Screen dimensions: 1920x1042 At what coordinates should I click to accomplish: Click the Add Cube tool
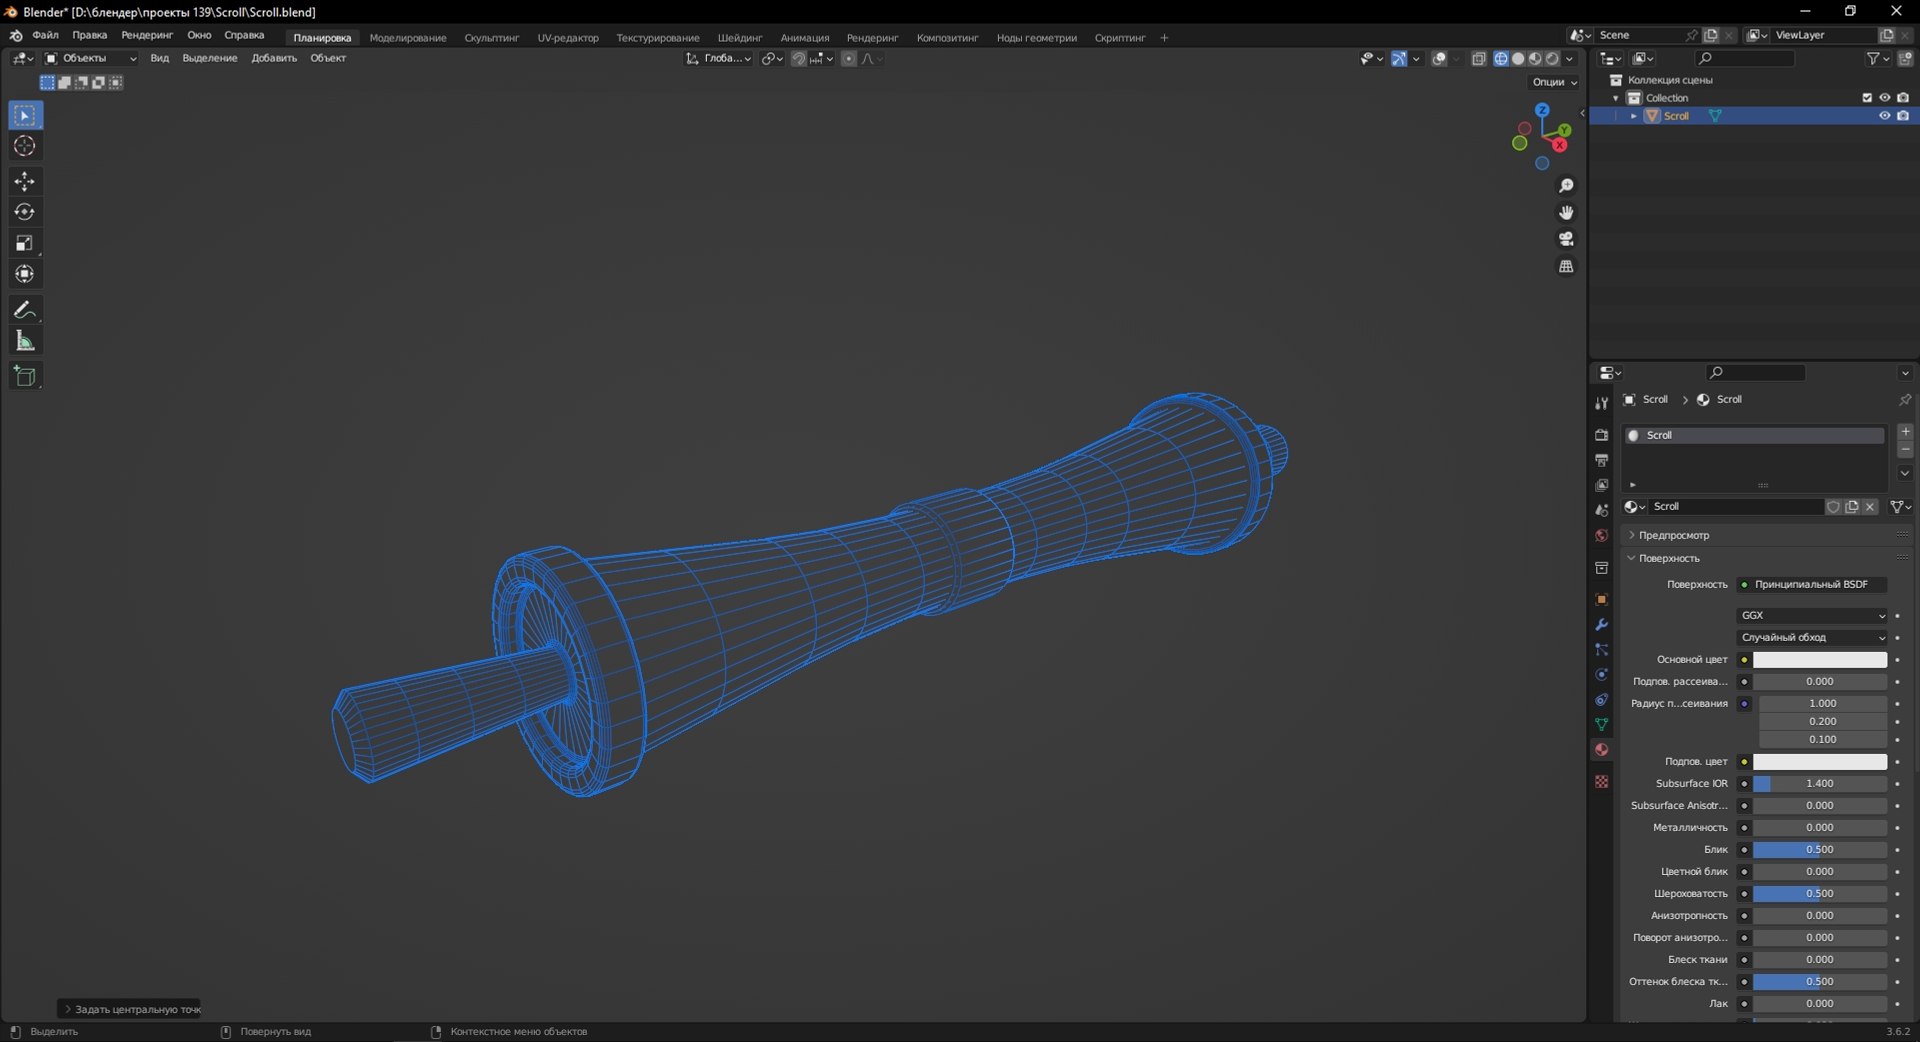[x=25, y=376]
